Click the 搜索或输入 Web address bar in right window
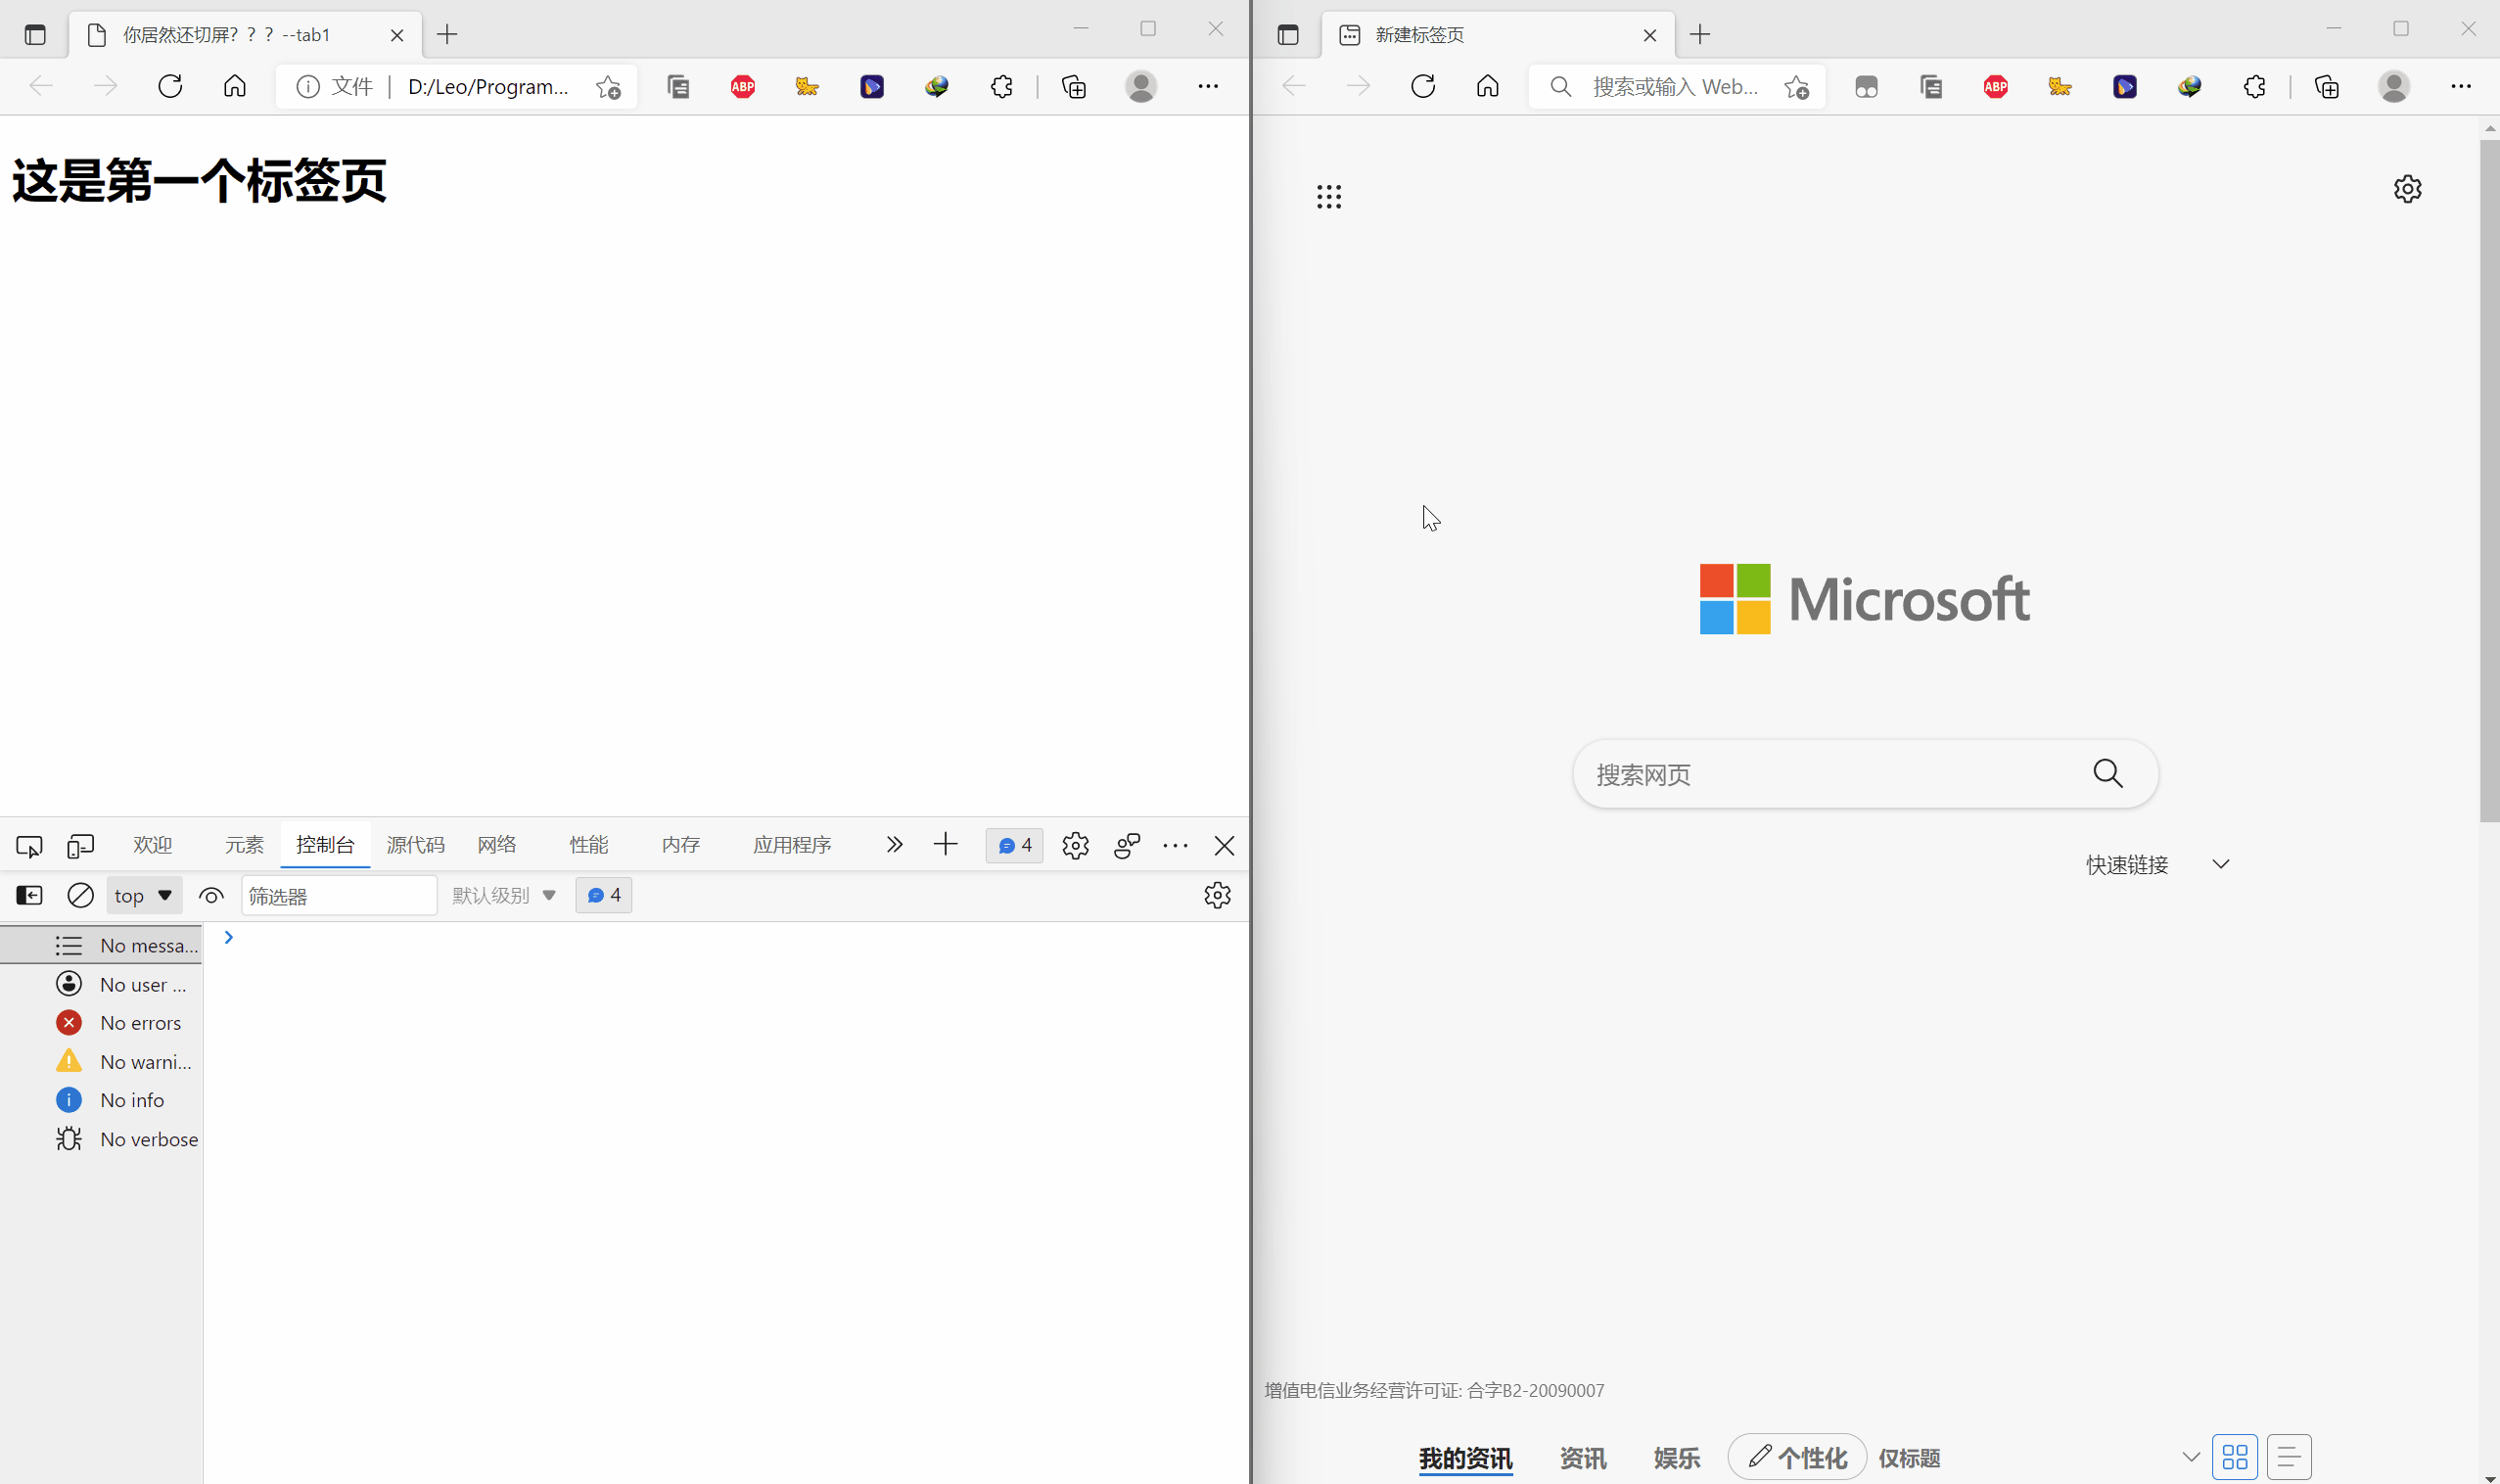 click(1675, 87)
